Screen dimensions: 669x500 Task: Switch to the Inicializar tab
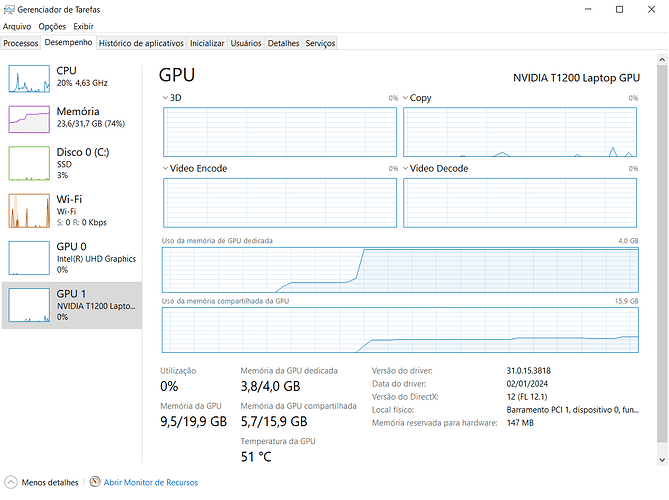click(207, 43)
